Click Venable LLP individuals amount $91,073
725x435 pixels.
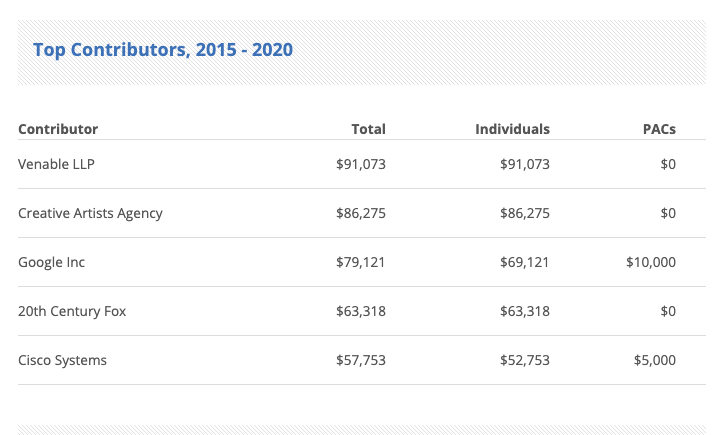pos(525,164)
